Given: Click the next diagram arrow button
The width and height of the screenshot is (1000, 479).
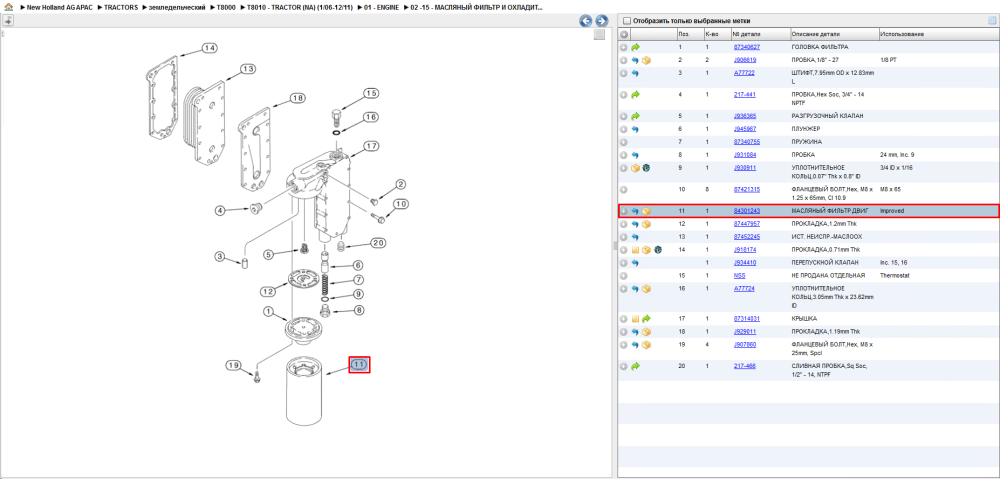Looking at the screenshot, I should click(601, 21).
